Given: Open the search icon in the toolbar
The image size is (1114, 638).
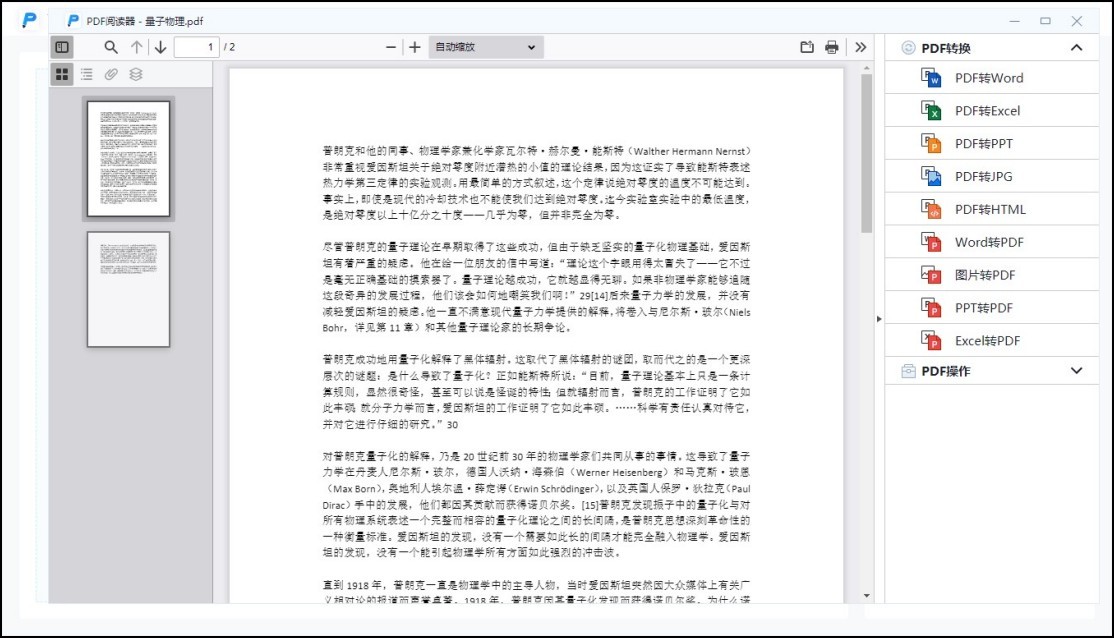Looking at the screenshot, I should (x=110, y=46).
